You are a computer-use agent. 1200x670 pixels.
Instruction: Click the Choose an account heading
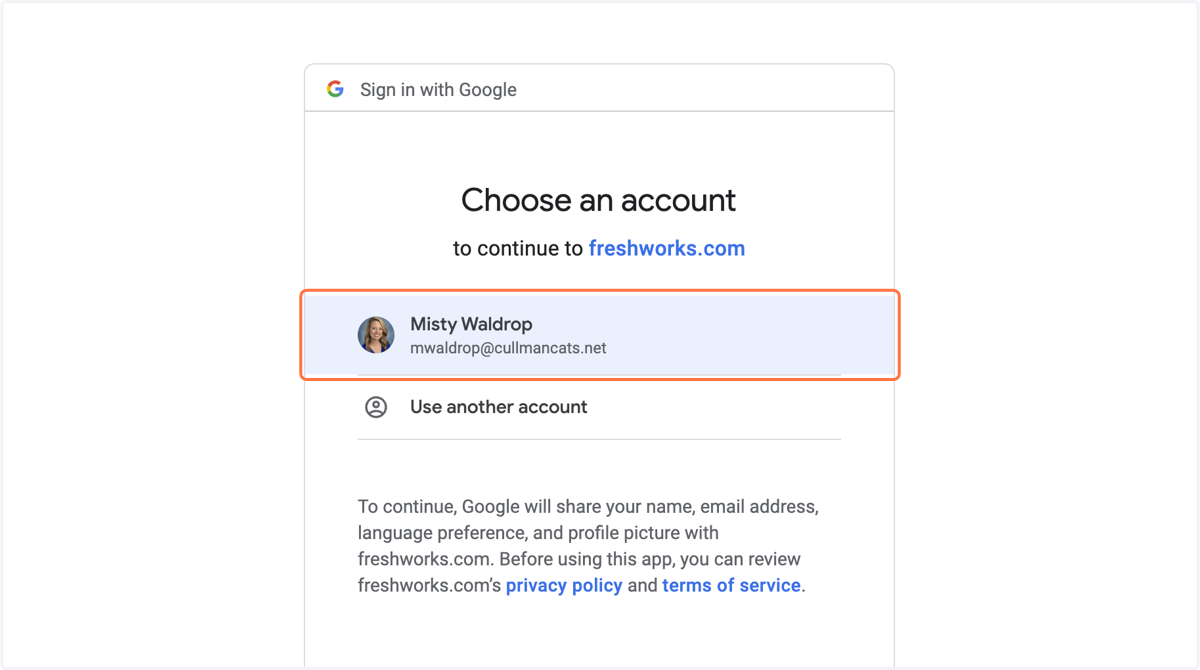point(599,200)
